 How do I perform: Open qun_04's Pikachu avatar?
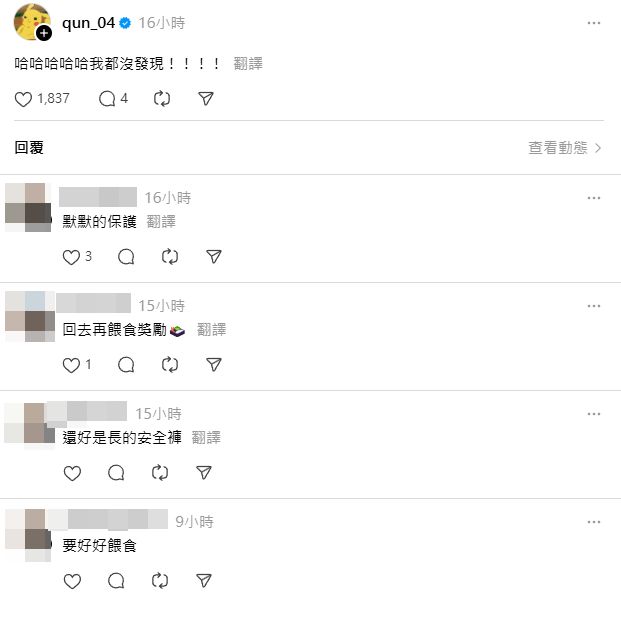31,21
